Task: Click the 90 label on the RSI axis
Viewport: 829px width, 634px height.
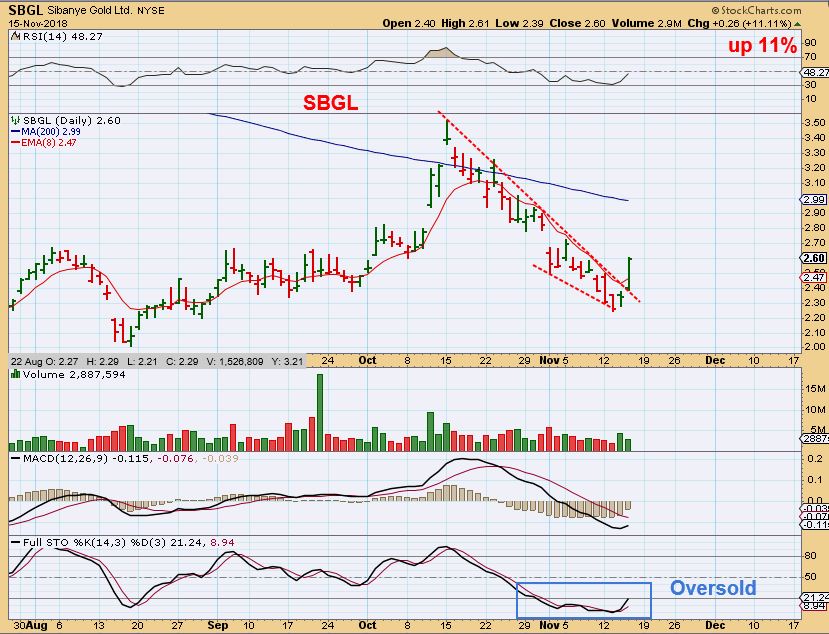Action: [x=810, y=43]
